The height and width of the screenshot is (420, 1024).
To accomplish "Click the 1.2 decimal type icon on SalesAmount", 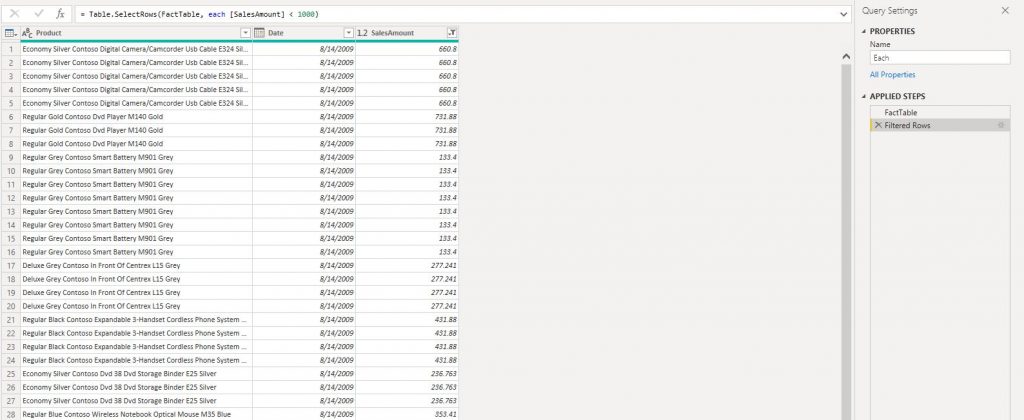I will [362, 33].
